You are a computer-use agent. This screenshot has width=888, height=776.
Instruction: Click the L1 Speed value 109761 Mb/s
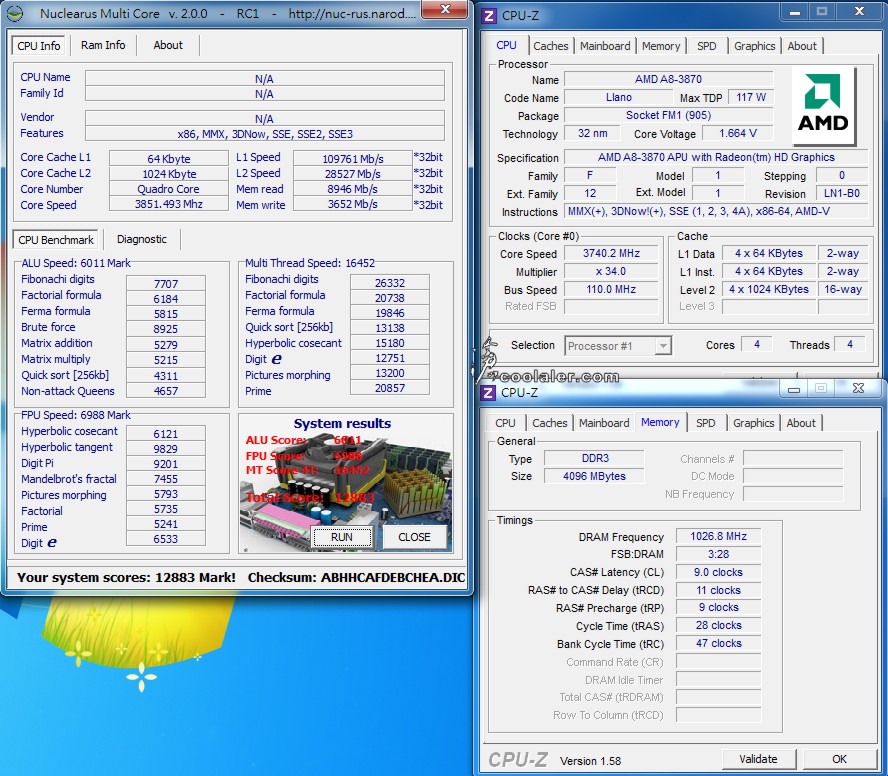tap(353, 159)
